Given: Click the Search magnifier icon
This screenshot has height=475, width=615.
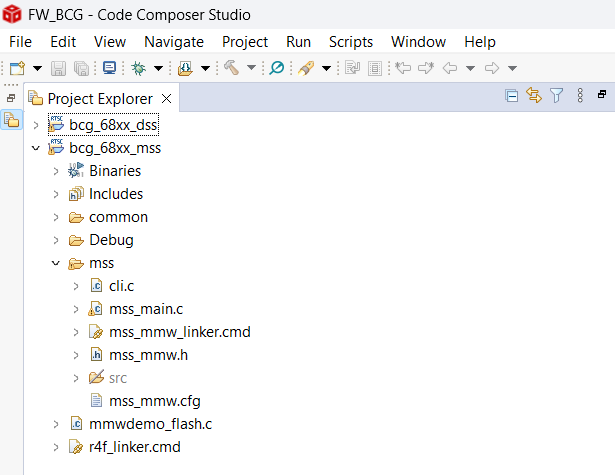Looking at the screenshot, I should pos(277,68).
